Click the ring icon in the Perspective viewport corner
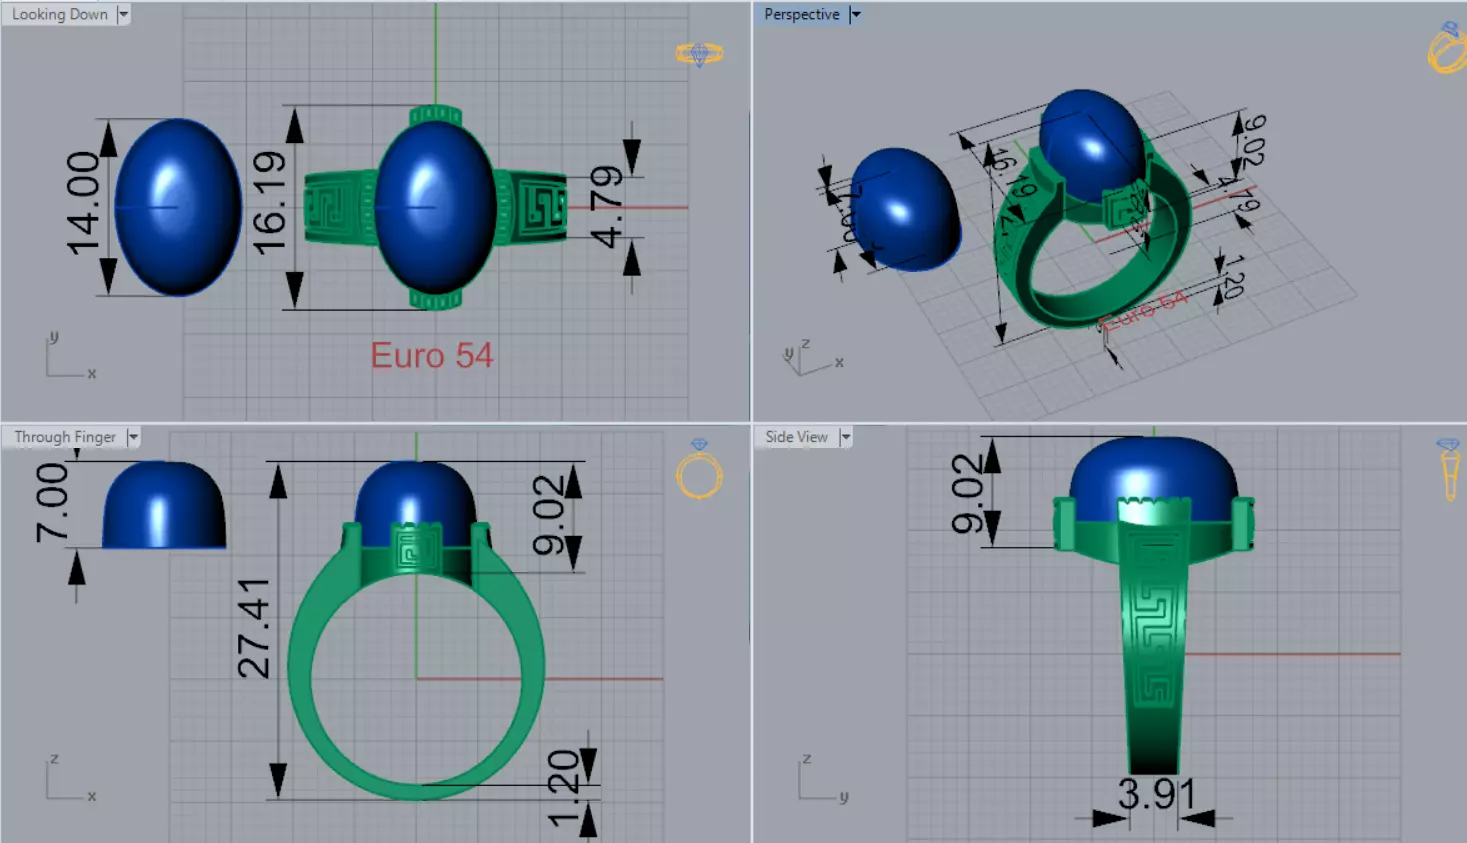Viewport: 1467px width, 843px height. [1447, 48]
